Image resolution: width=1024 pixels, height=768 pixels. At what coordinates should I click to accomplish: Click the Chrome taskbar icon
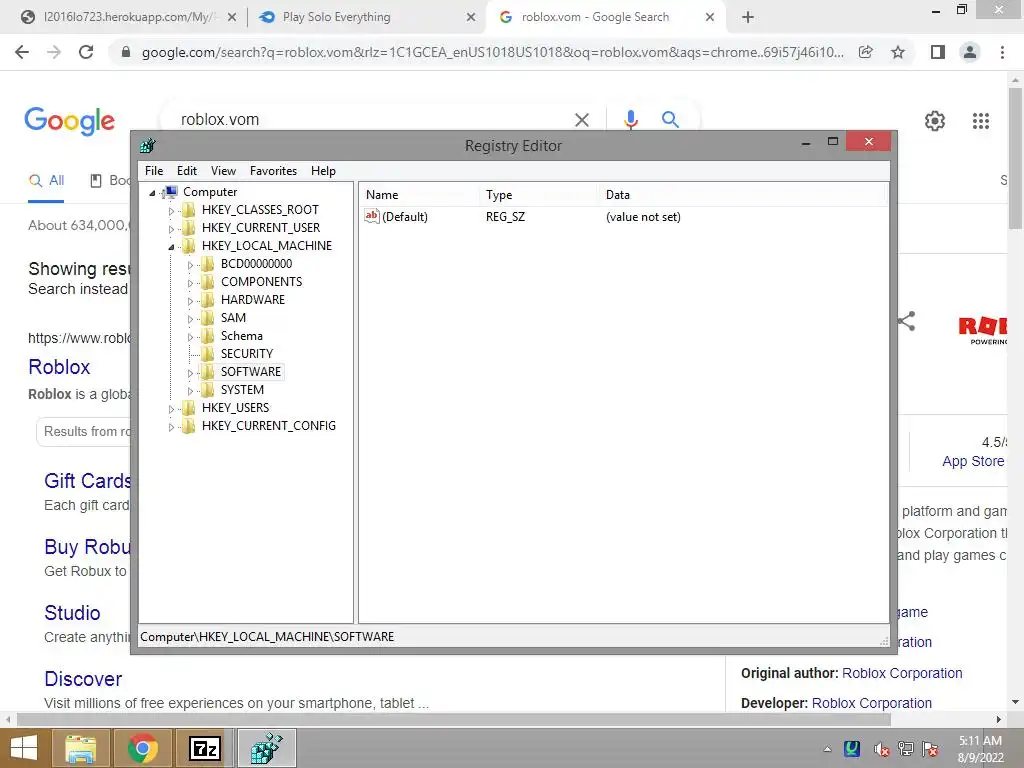click(x=142, y=748)
